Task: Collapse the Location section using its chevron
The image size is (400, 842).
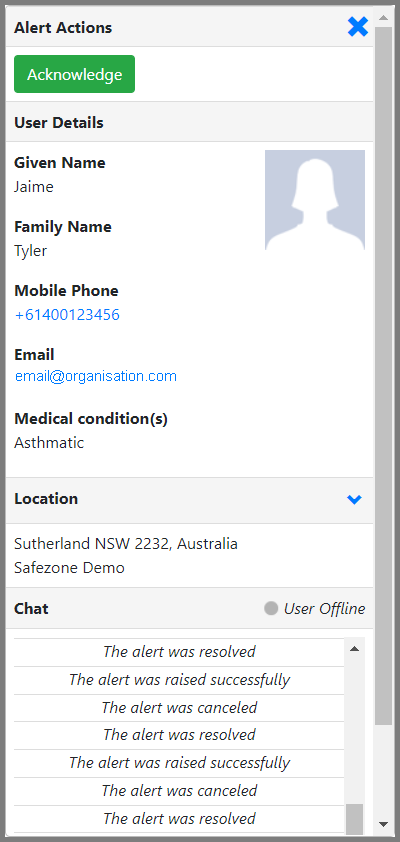Action: (354, 499)
